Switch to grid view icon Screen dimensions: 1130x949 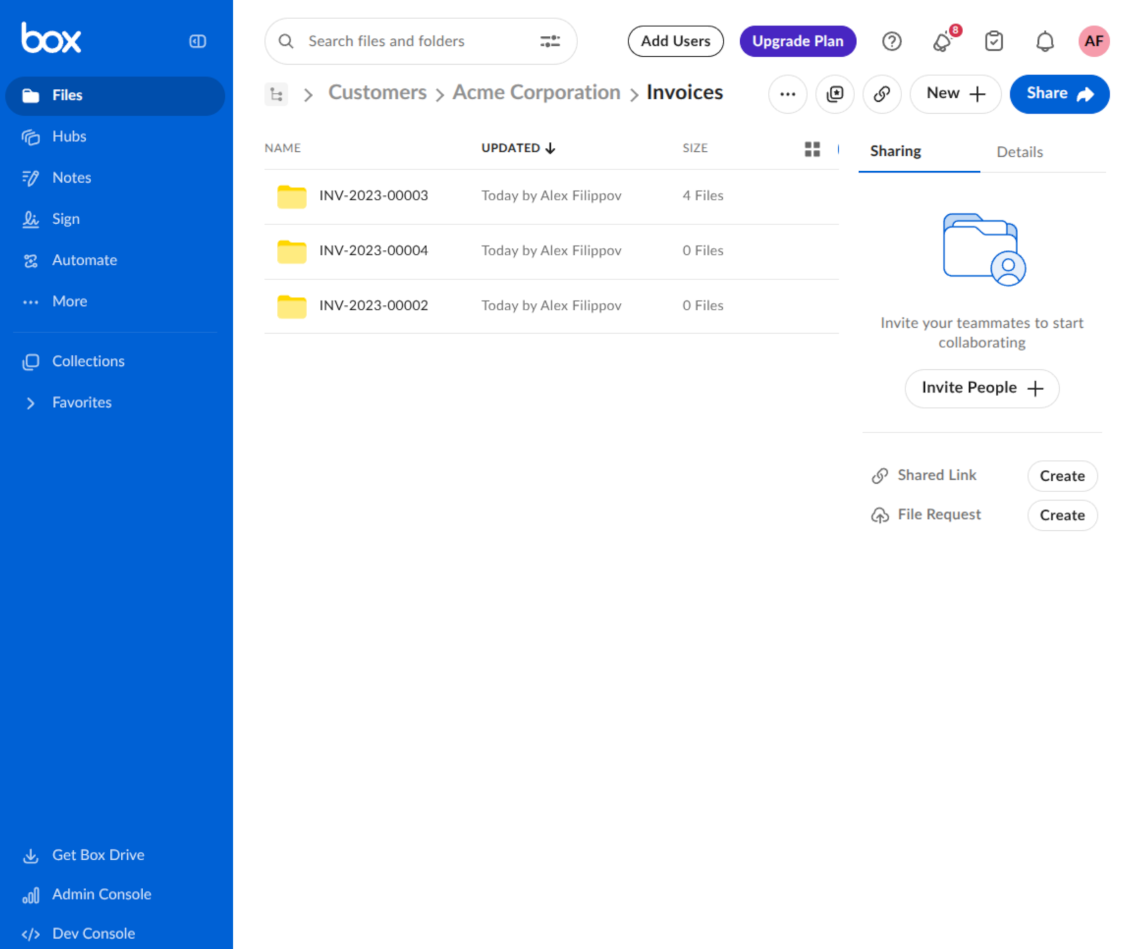tap(812, 148)
